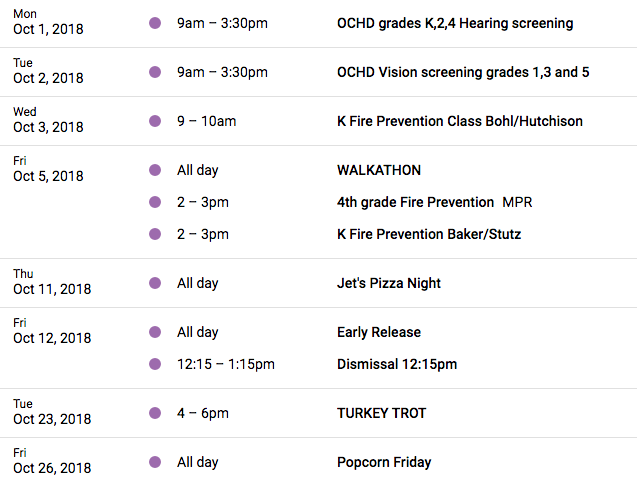The width and height of the screenshot is (637, 486).
Task: Click the 4 – 6pm time for TURKEY TROT
Action: 203,413
